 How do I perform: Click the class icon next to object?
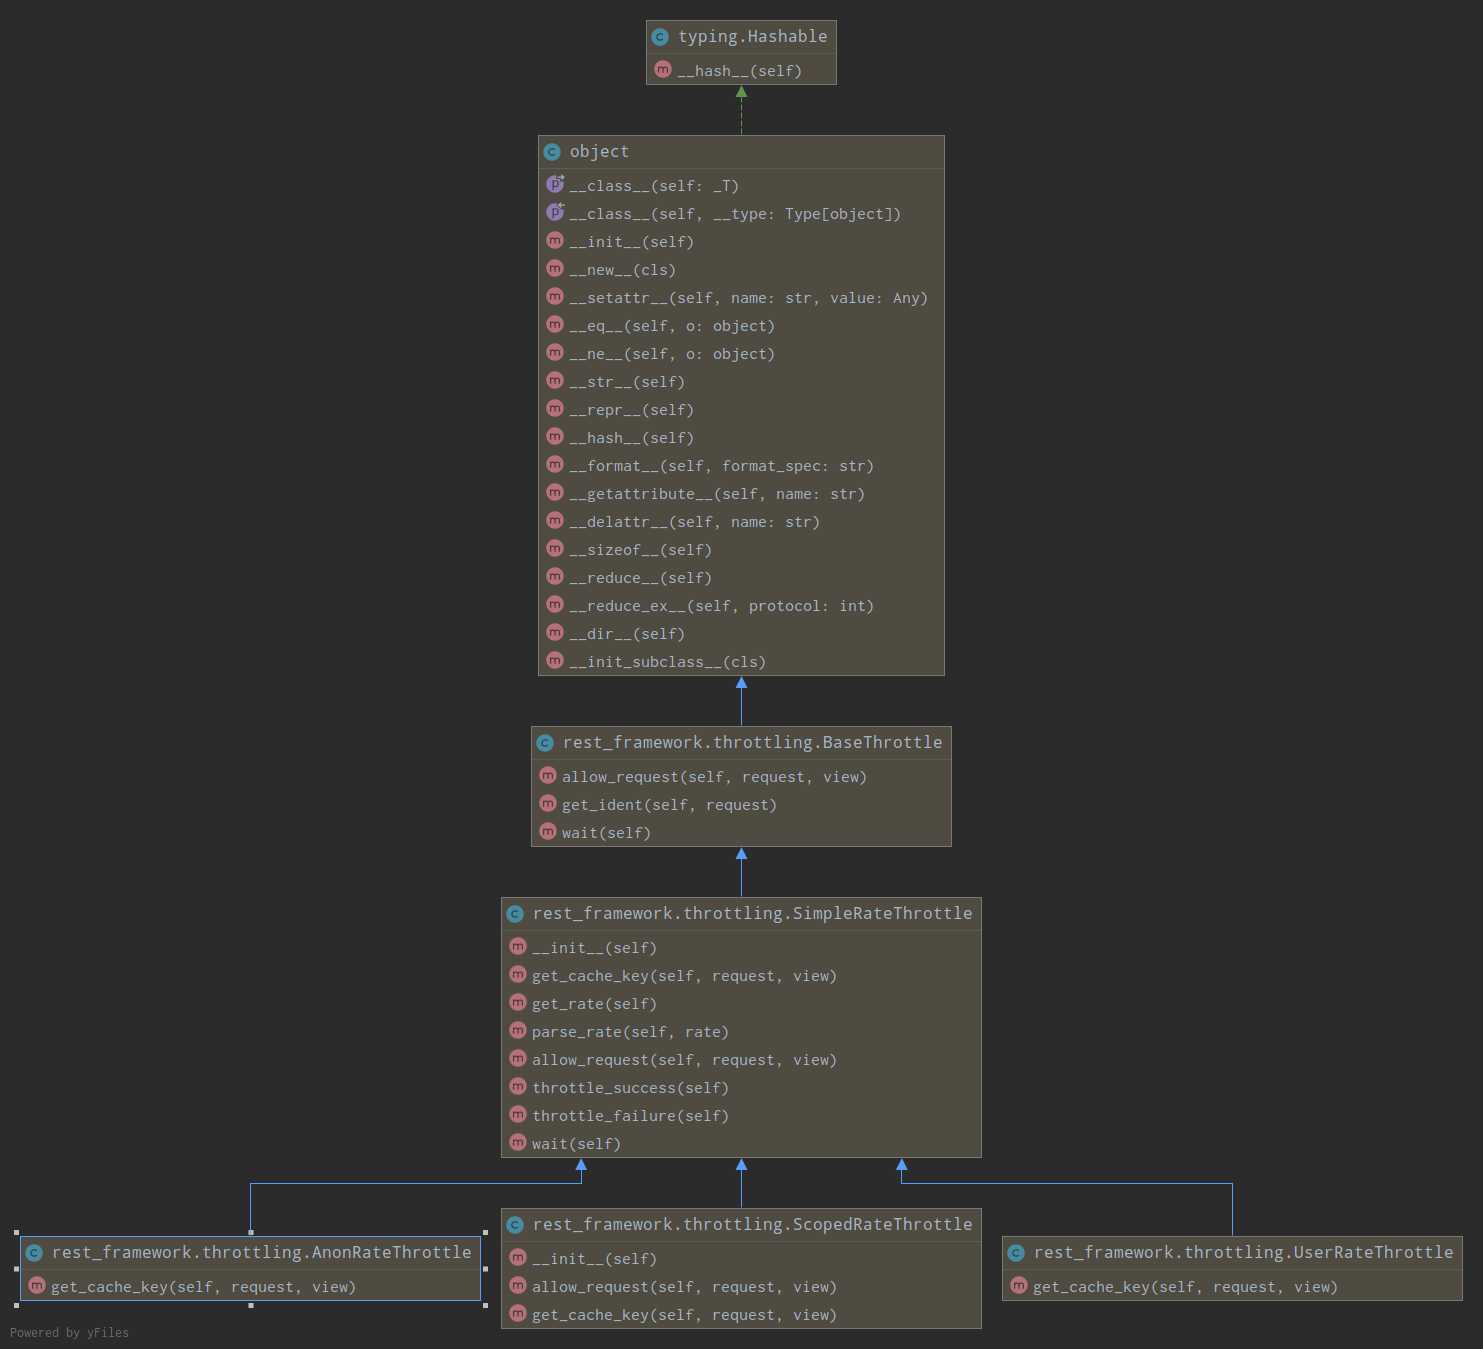[x=552, y=152]
